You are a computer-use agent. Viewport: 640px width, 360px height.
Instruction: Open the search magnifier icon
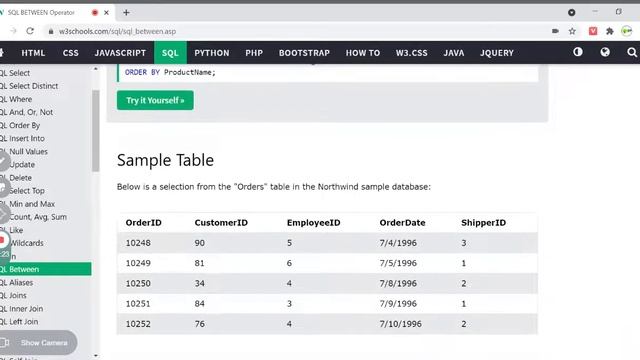point(631,52)
